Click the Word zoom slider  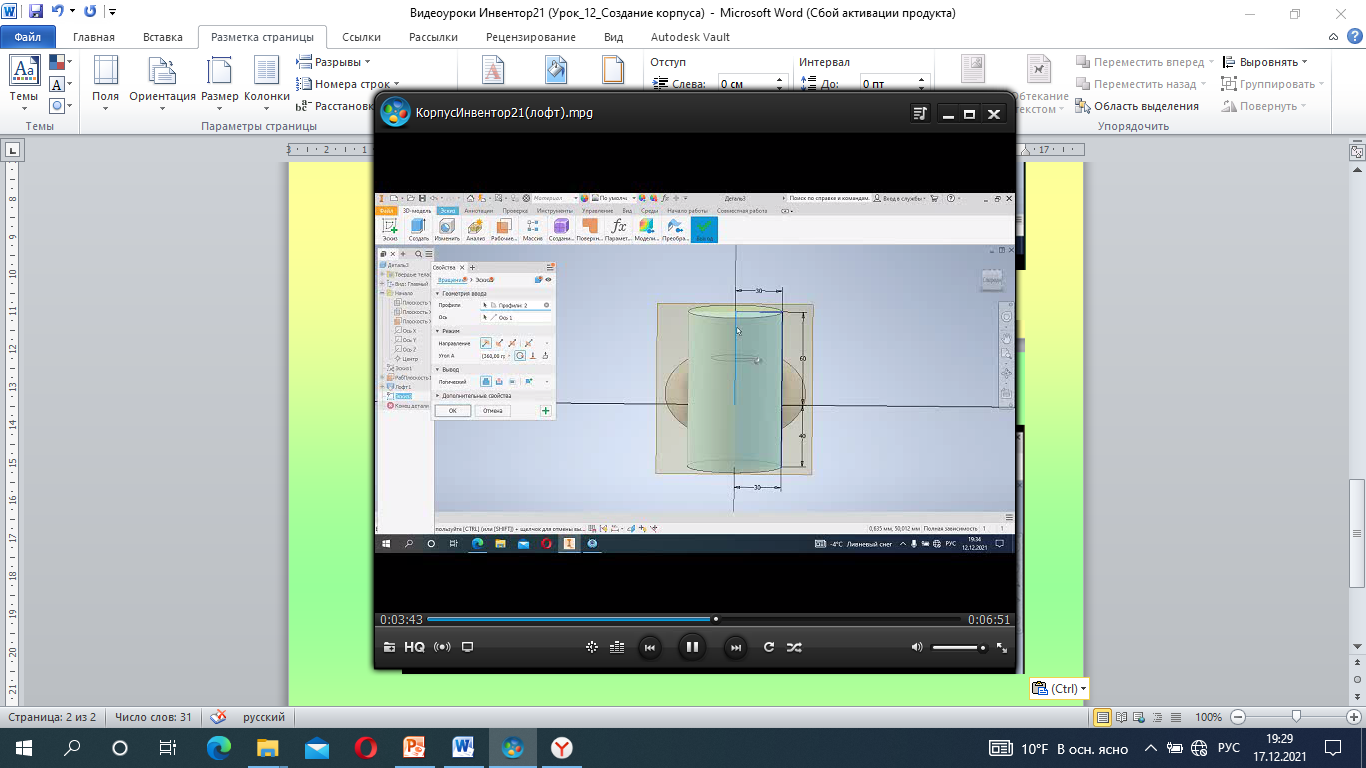point(1296,717)
